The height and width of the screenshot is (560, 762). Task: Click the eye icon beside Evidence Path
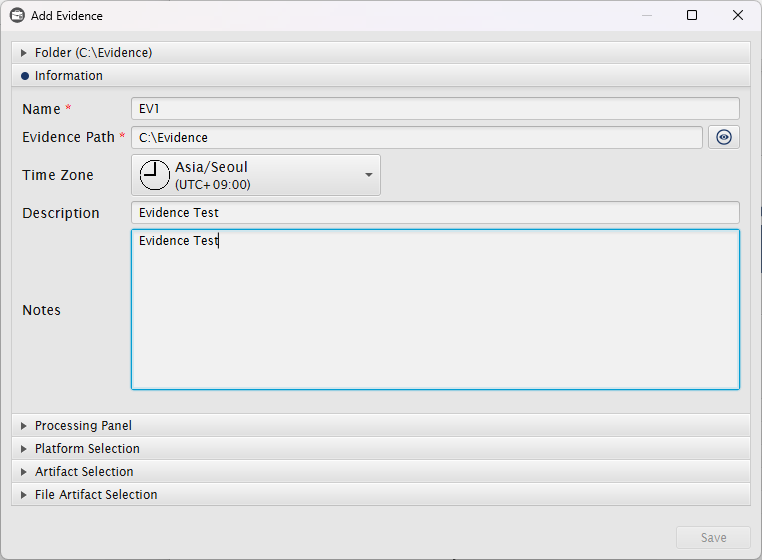pos(724,138)
